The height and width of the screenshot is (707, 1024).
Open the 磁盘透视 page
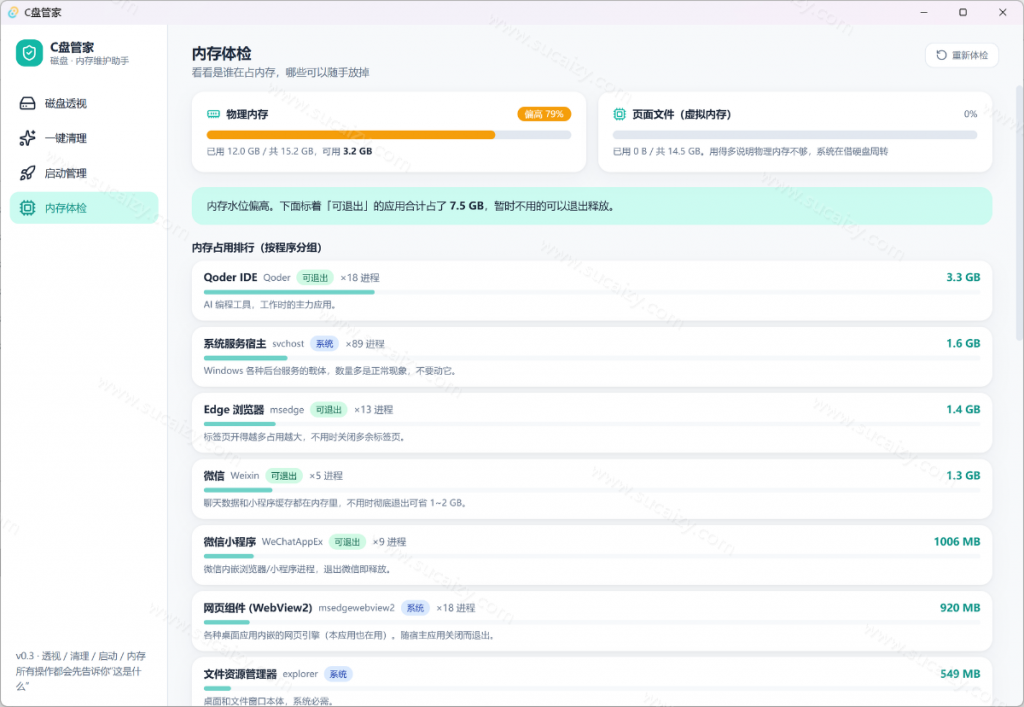84,103
